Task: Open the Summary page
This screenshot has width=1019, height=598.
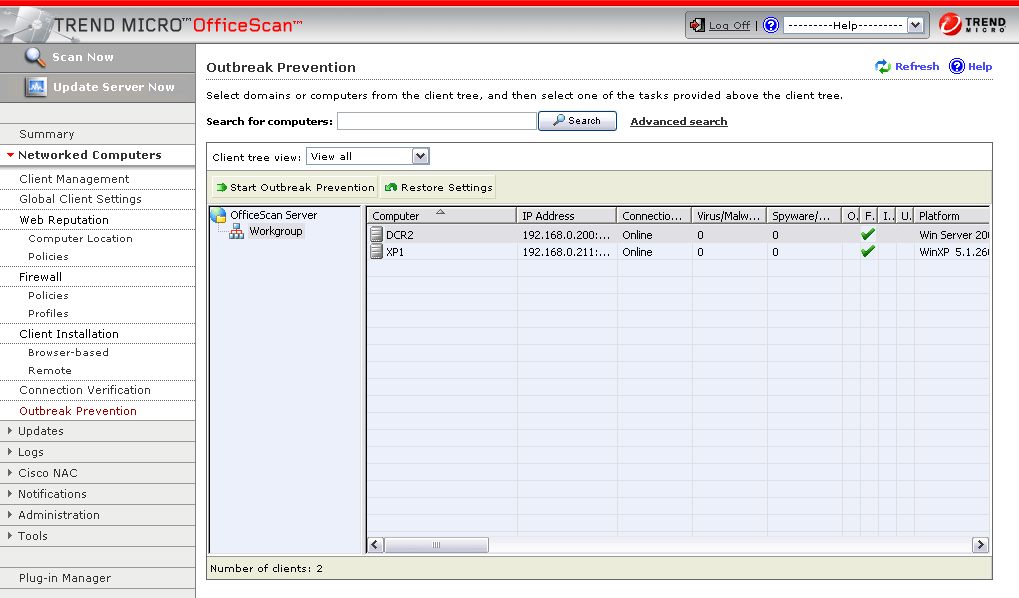Action: 47,134
